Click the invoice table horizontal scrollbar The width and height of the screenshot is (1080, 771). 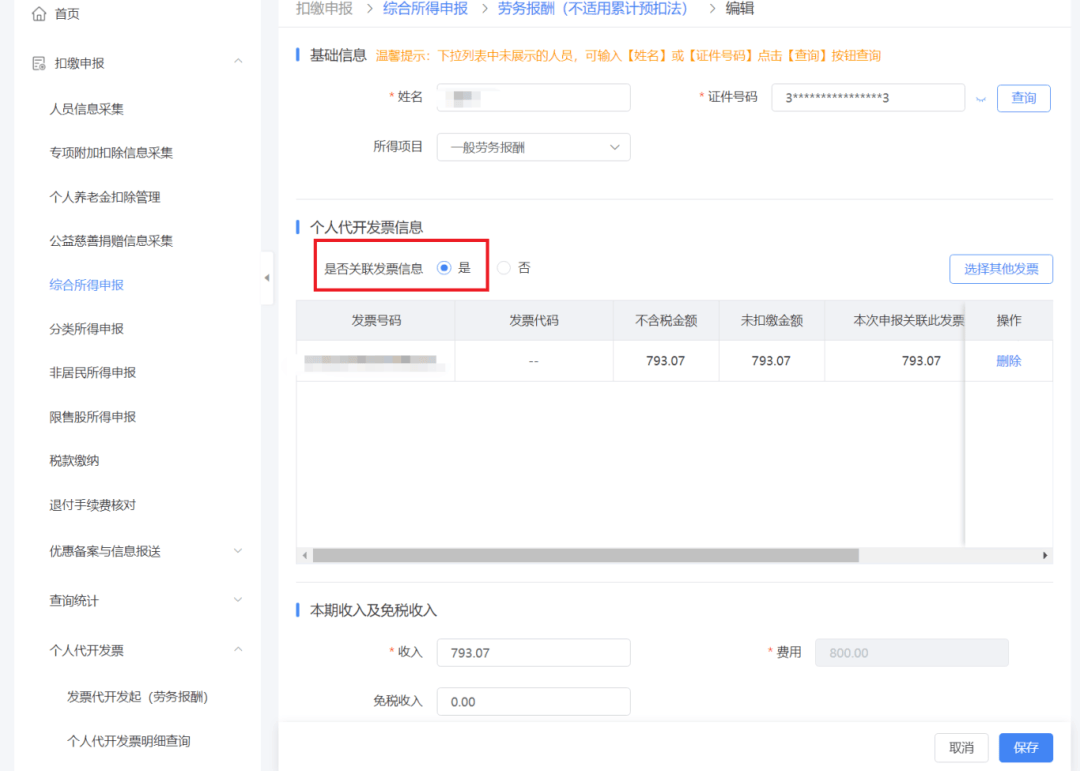(x=585, y=555)
